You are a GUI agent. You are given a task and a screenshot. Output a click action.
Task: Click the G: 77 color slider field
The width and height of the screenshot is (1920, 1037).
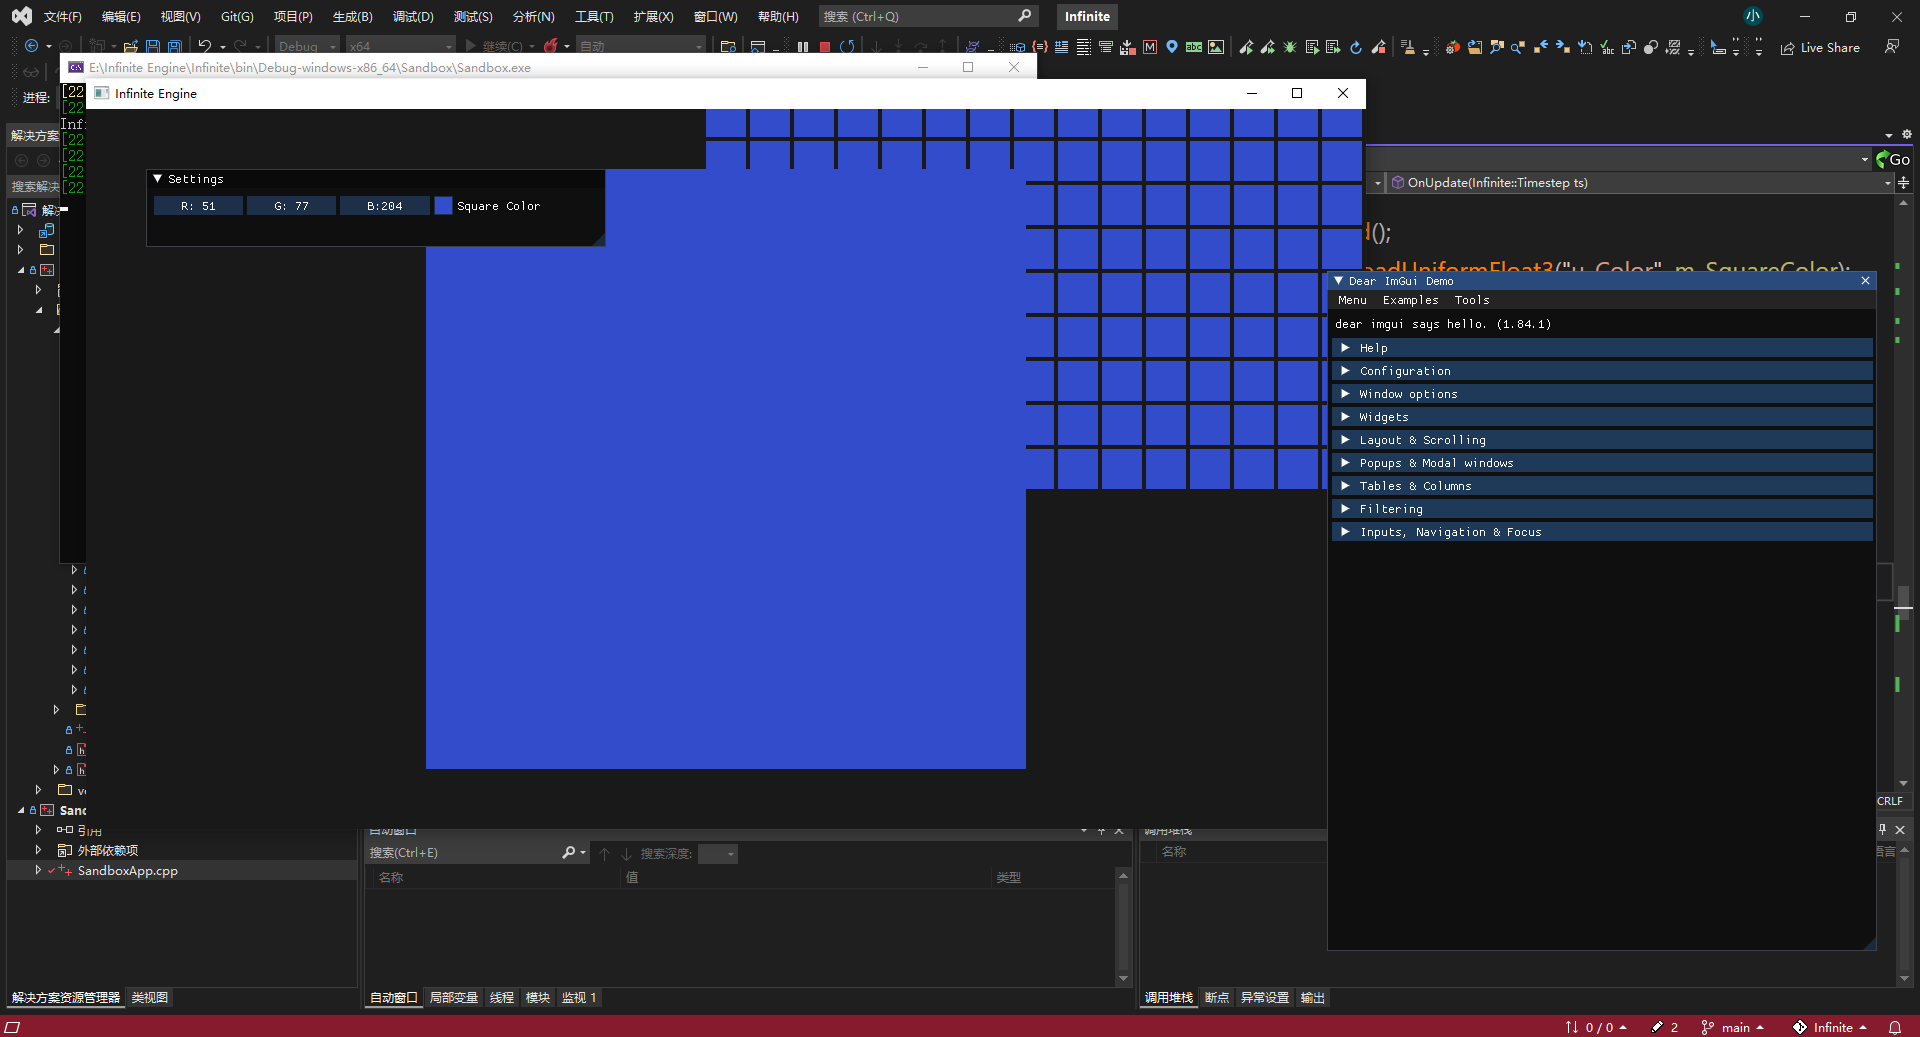[x=291, y=206]
